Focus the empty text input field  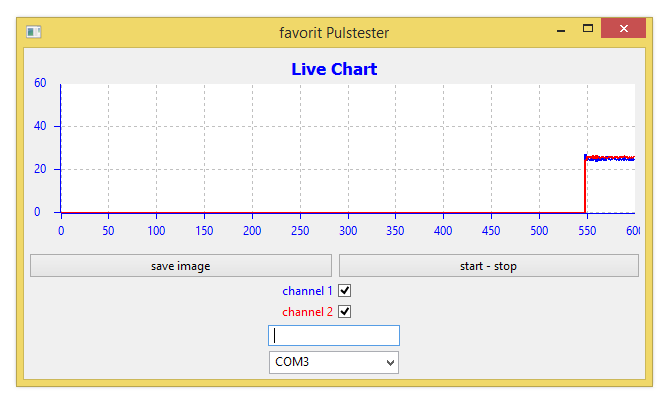334,336
